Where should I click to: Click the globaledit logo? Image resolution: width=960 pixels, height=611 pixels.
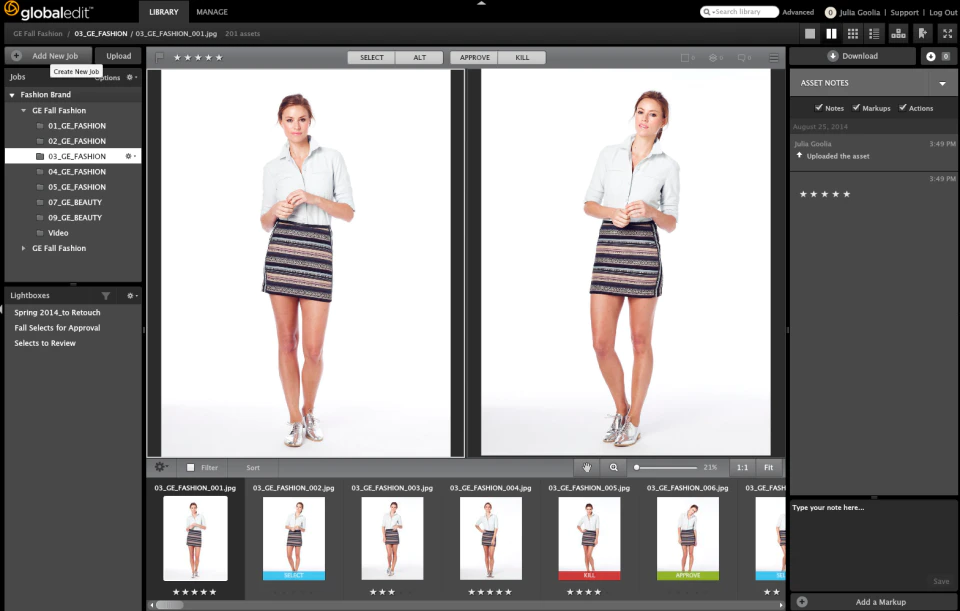click(x=48, y=11)
